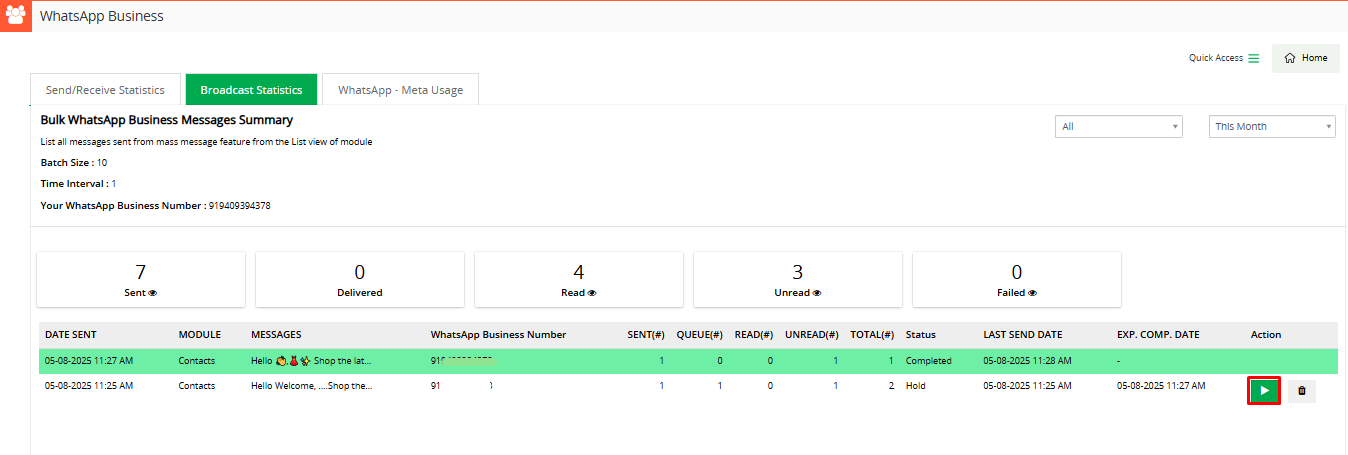
Task: Show read messages via Read eye icon
Action: tap(592, 294)
